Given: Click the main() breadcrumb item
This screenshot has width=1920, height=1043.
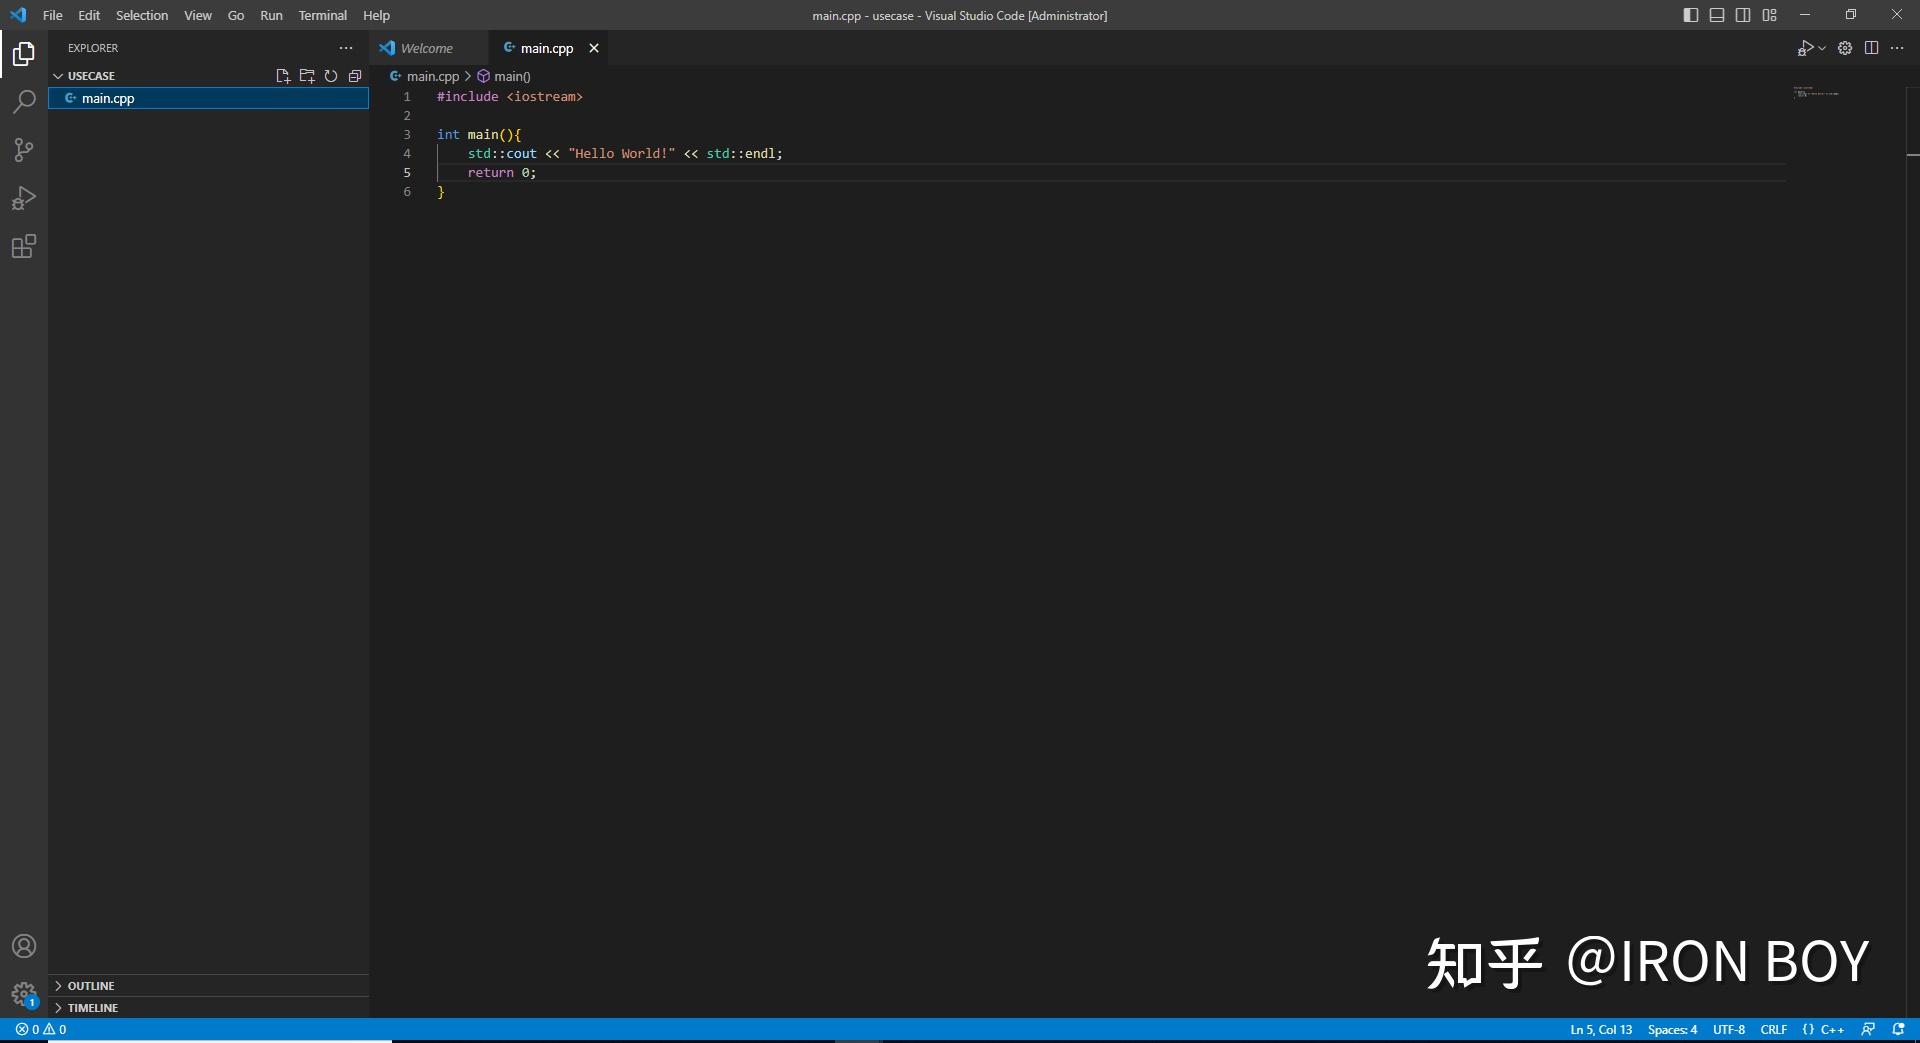Looking at the screenshot, I should click(512, 76).
